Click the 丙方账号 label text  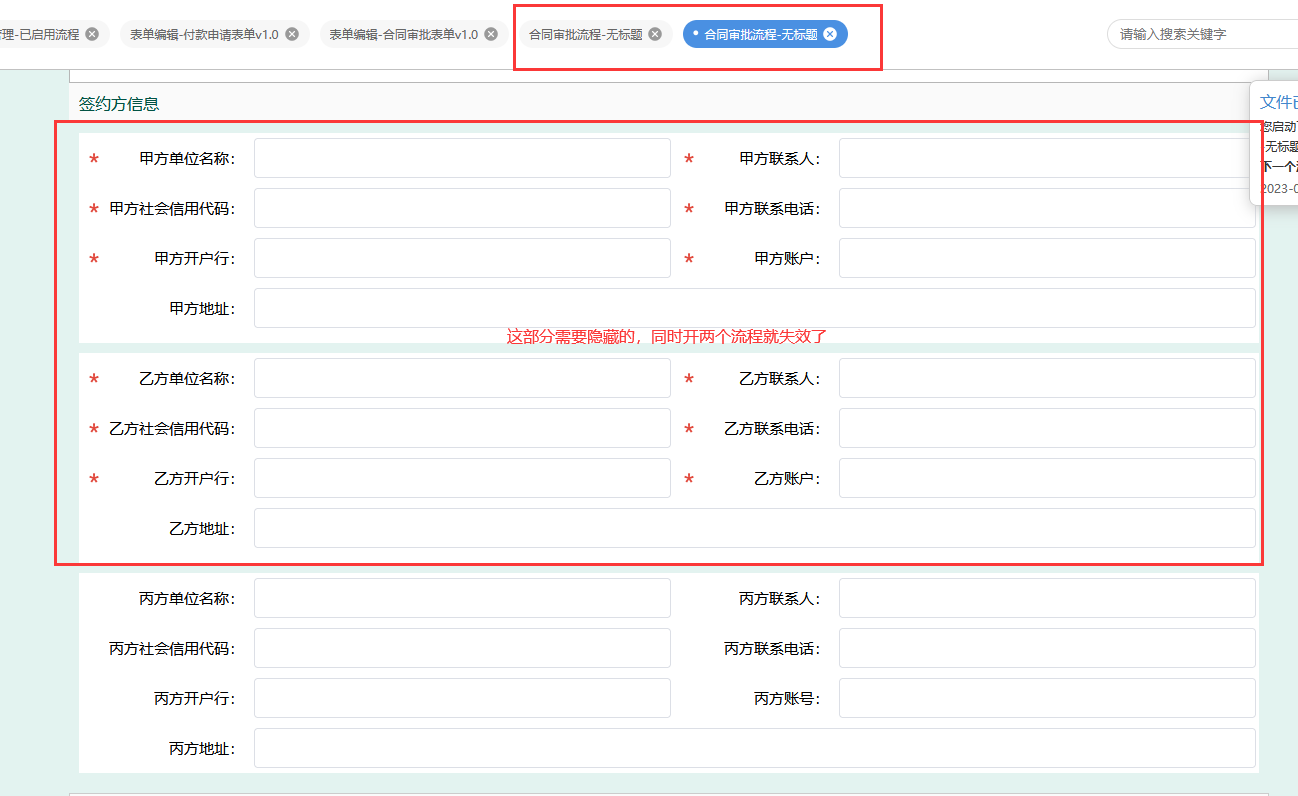click(787, 699)
